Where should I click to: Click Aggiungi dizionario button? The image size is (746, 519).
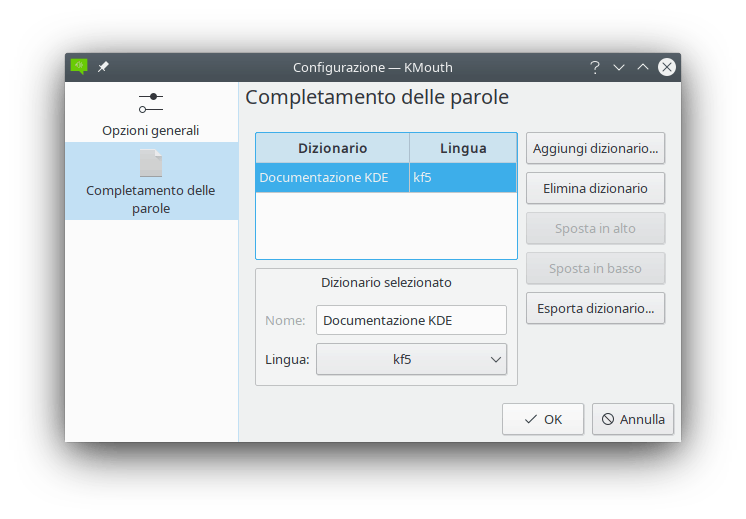pyautogui.click(x=595, y=148)
